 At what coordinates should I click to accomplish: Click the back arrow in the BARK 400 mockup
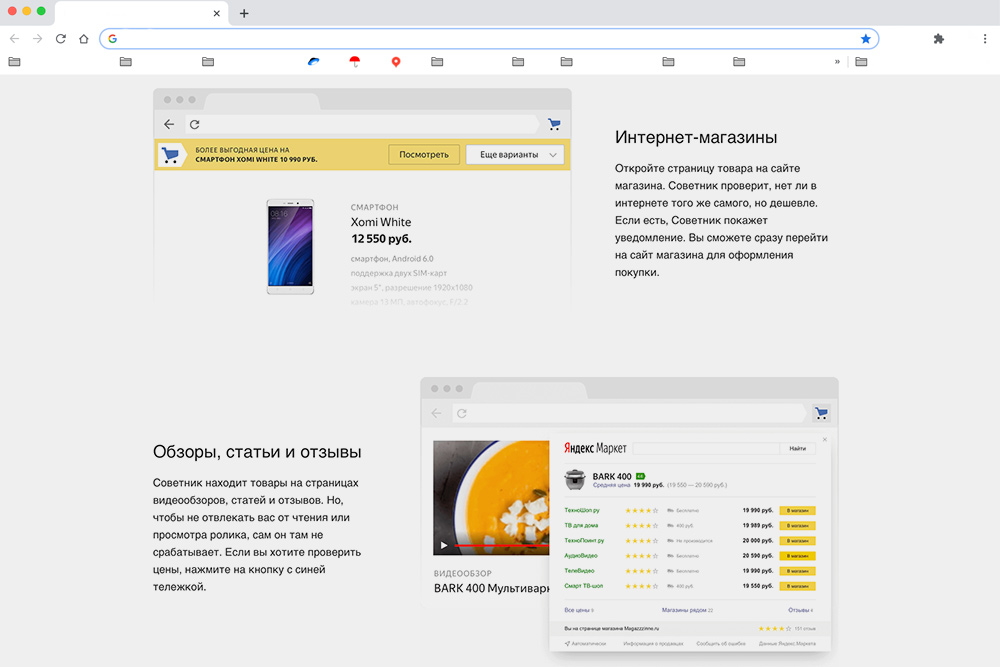coord(436,413)
